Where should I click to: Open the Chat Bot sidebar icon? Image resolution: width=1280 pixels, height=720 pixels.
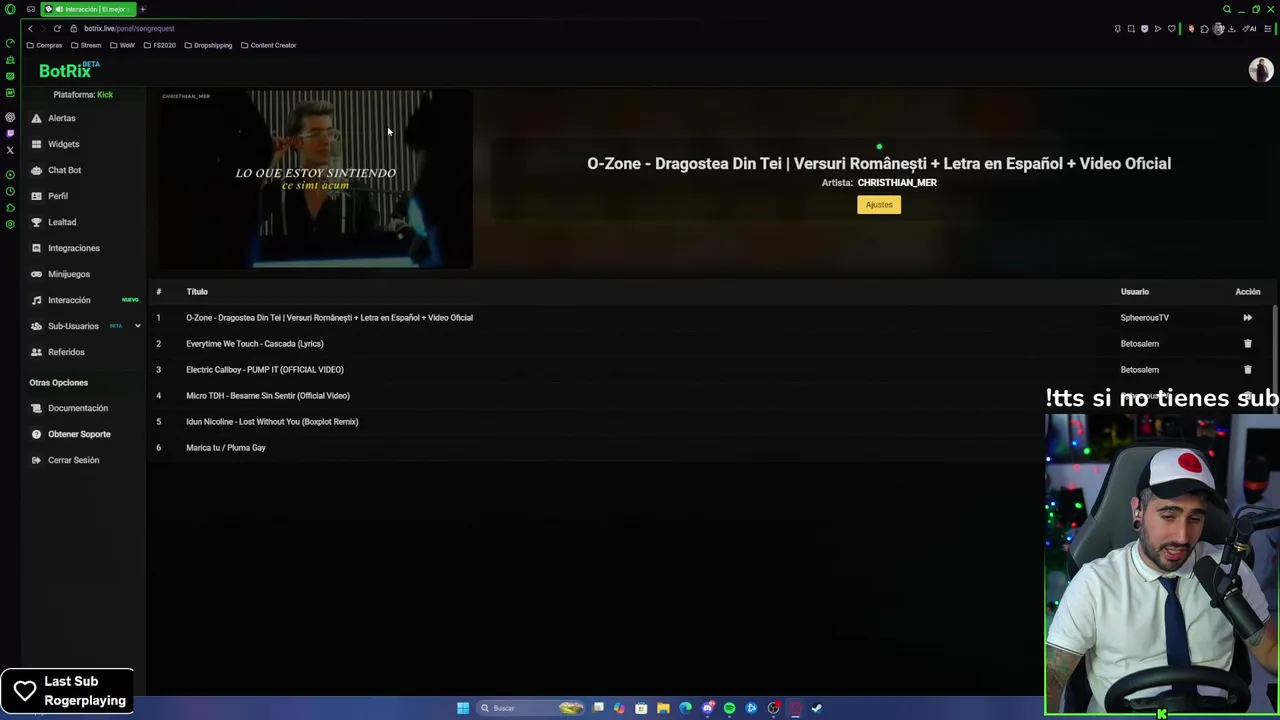(x=37, y=170)
